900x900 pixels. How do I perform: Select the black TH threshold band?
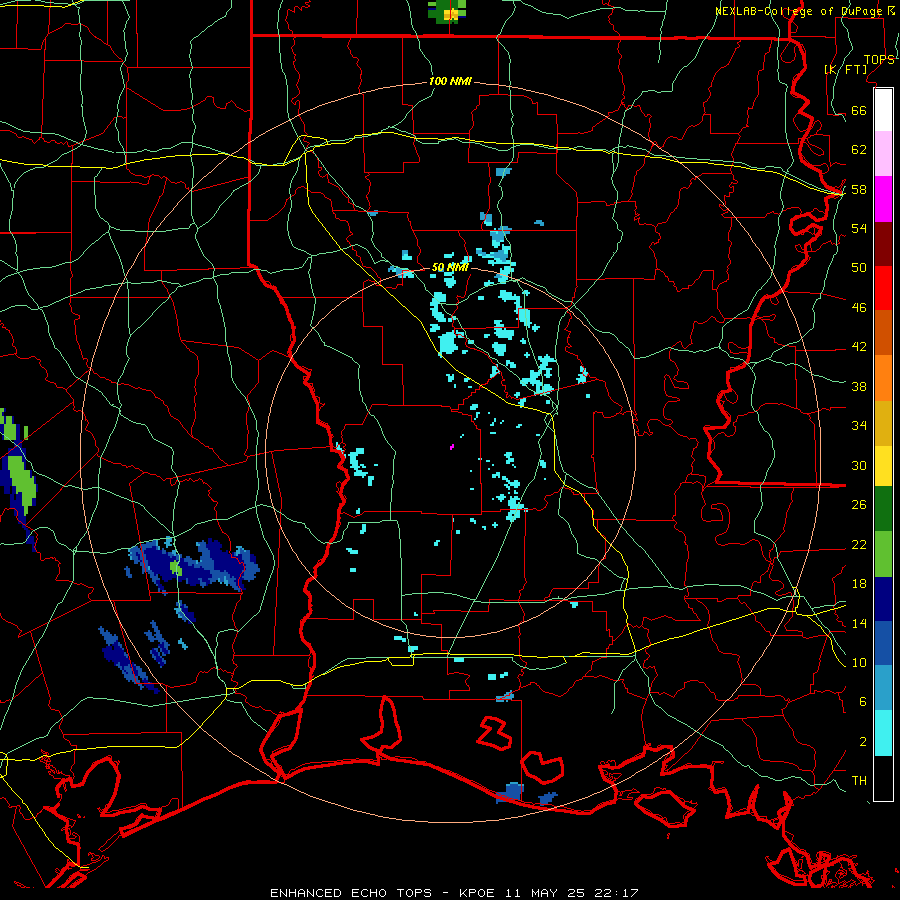click(x=883, y=778)
